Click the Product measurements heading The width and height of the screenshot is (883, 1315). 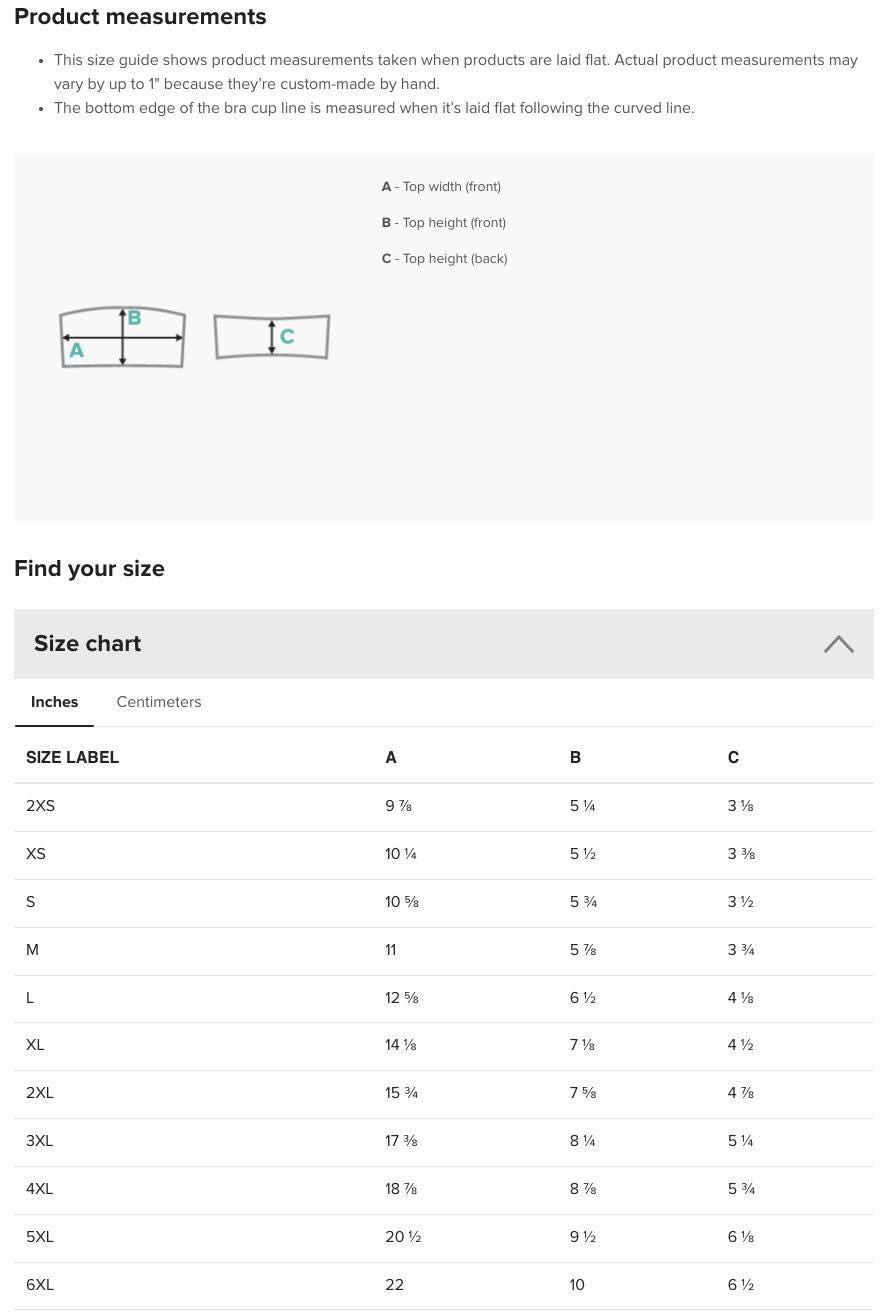click(140, 17)
